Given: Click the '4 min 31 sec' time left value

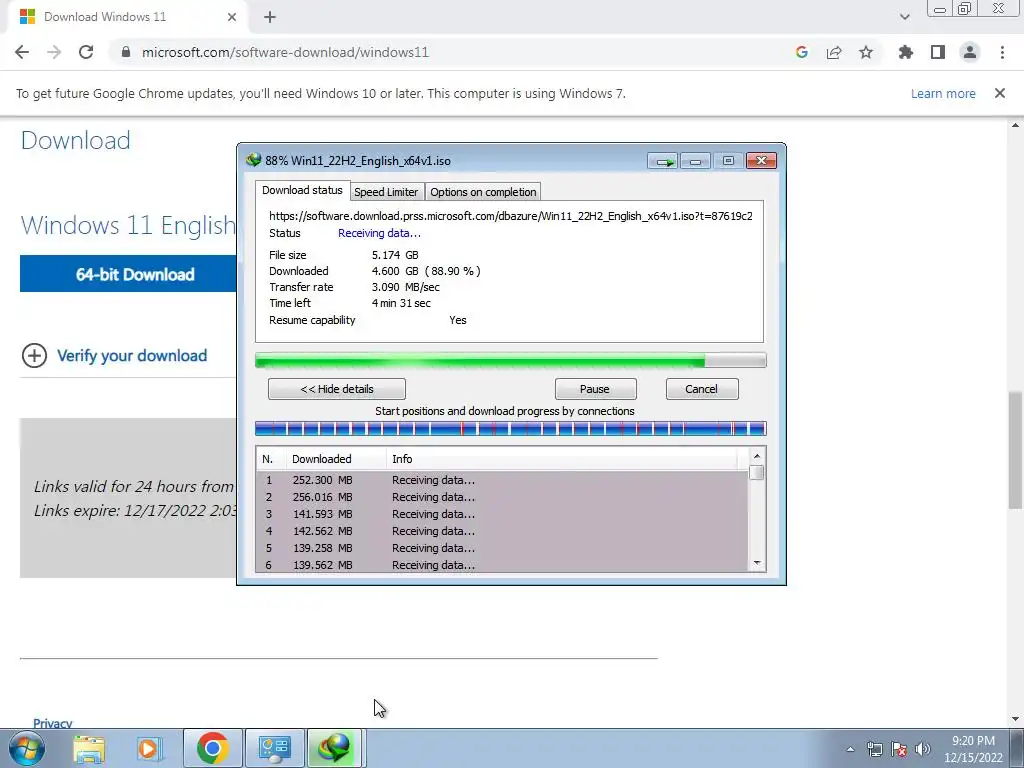Looking at the screenshot, I should click(x=401, y=303).
